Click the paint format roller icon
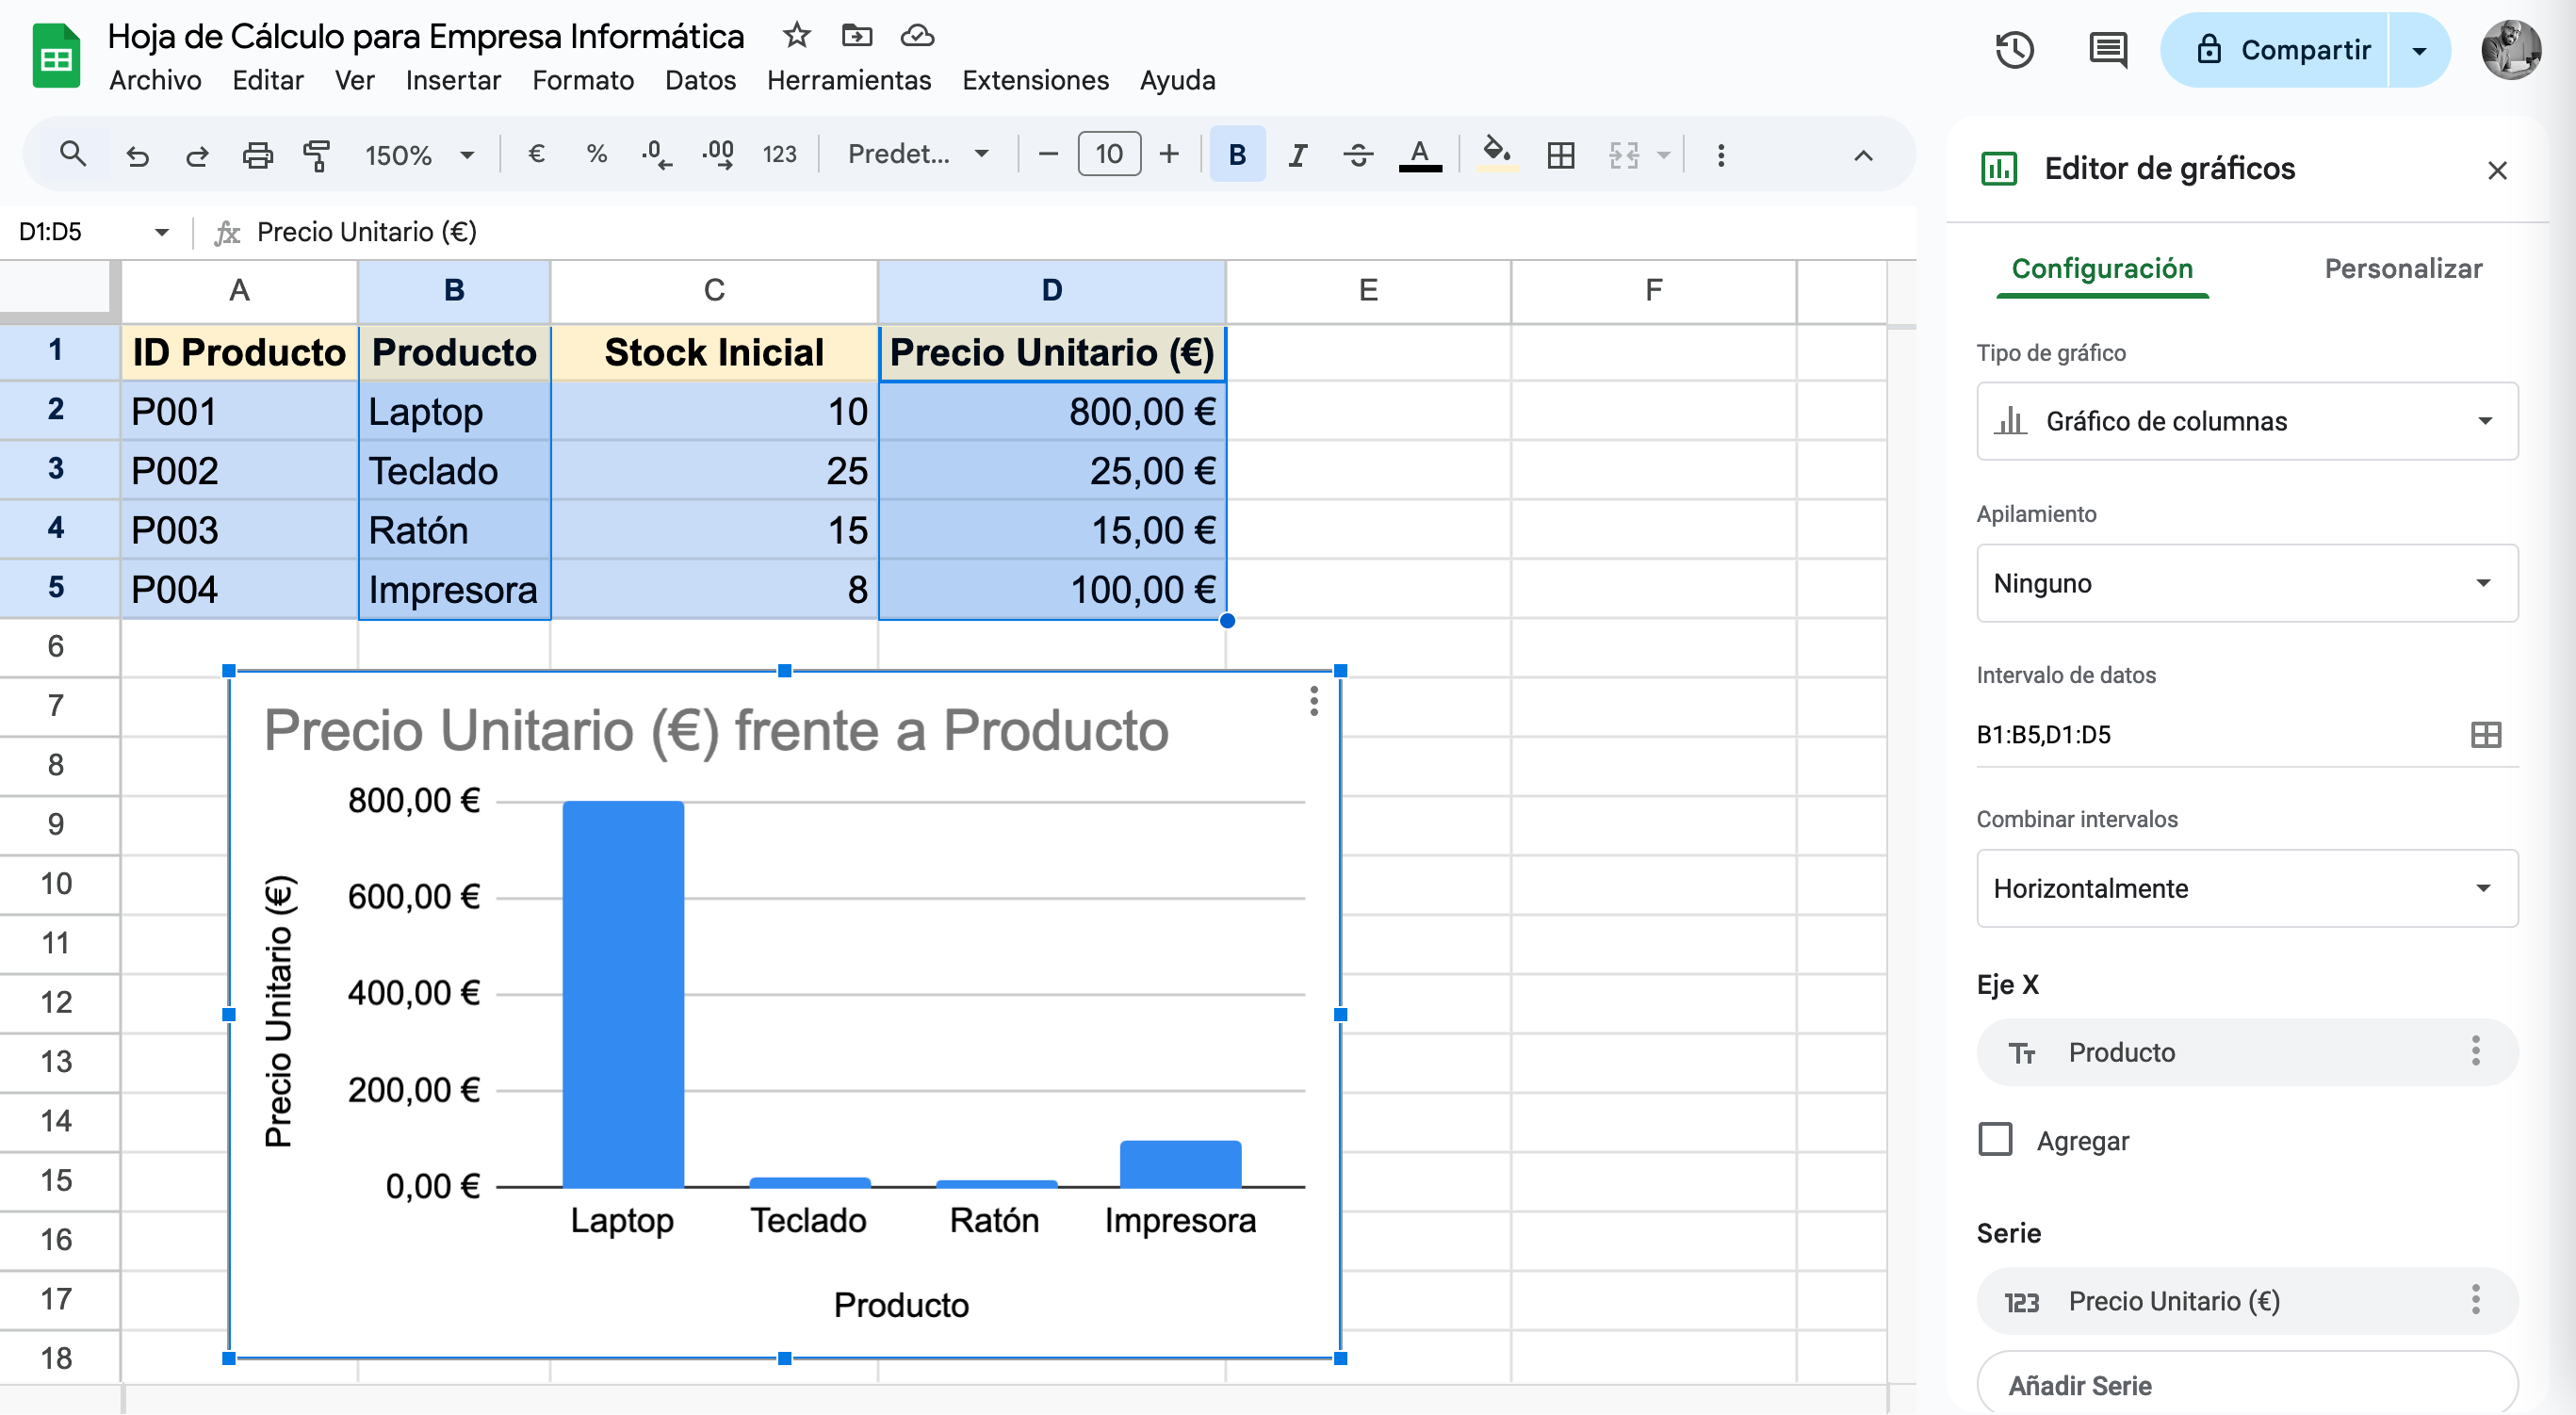 [x=316, y=155]
